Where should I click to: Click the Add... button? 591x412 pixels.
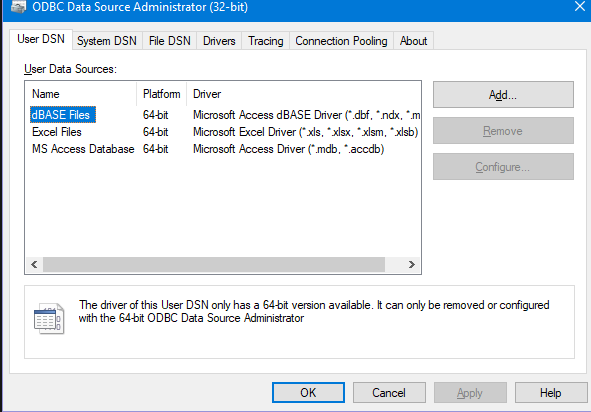(x=503, y=95)
